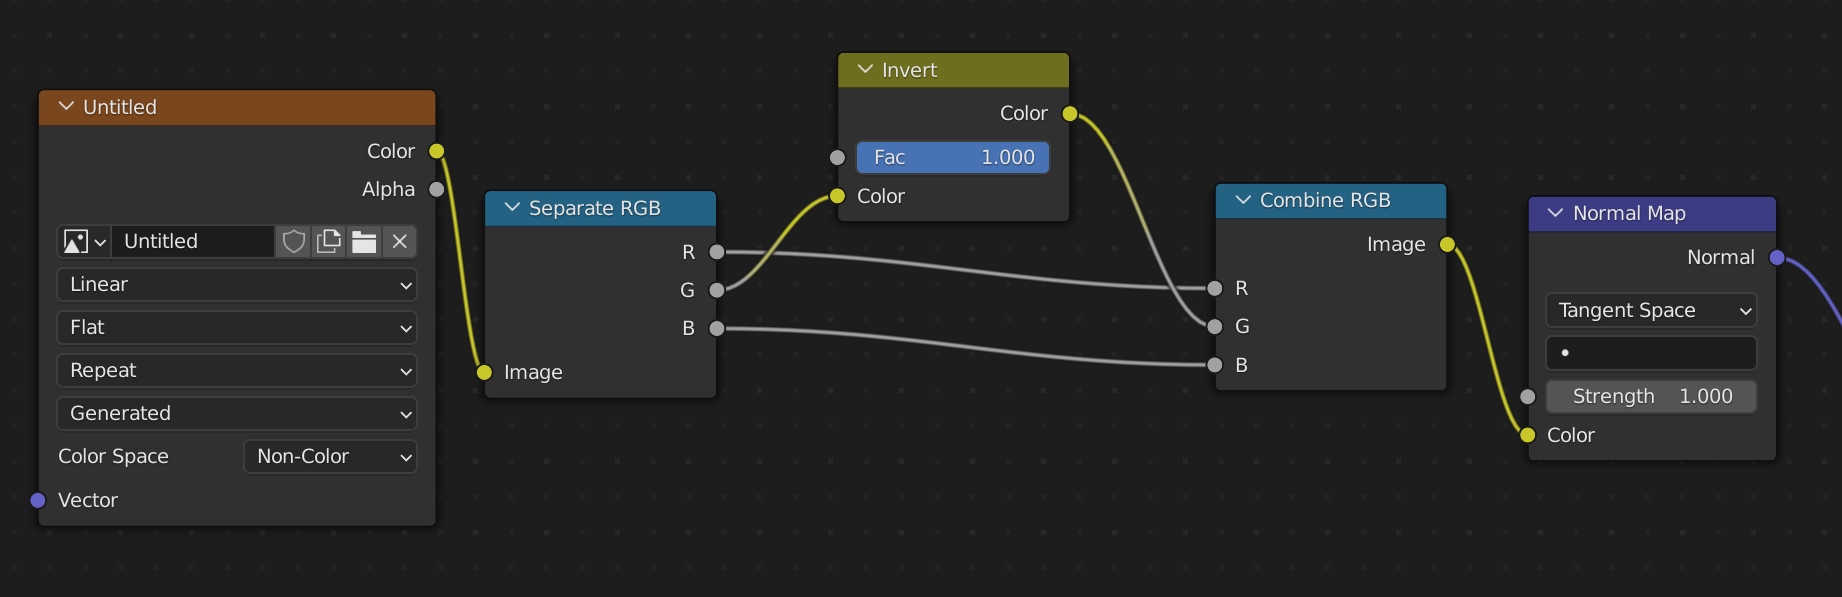This screenshot has height=597, width=1842.
Task: Collapse the Normal Map node
Action: 1555,213
